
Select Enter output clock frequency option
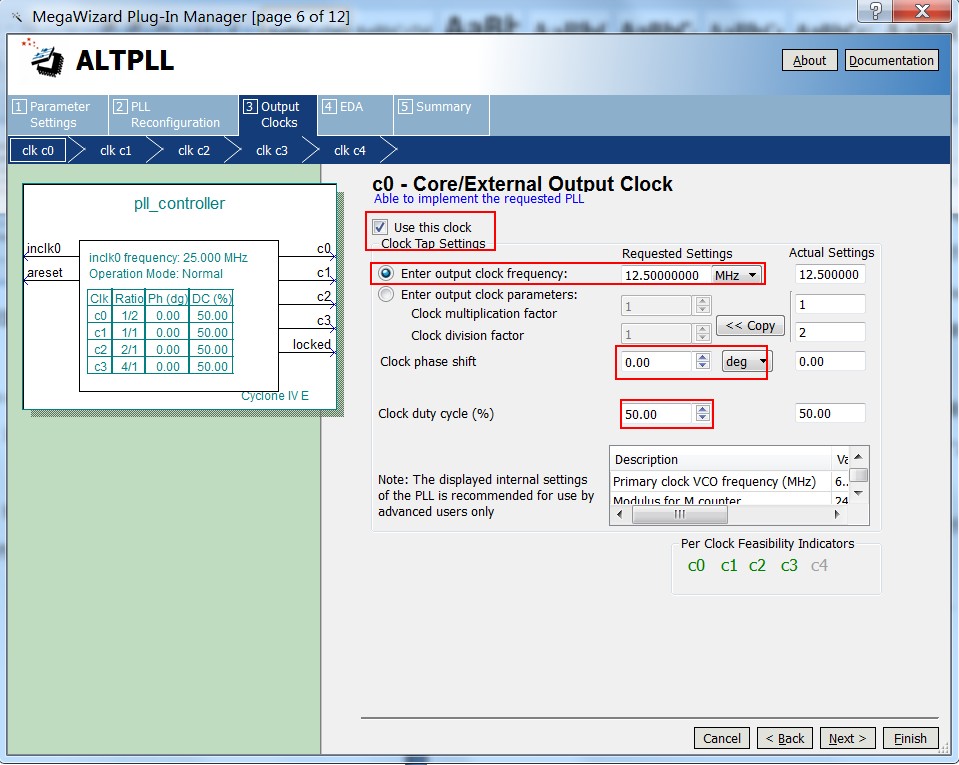click(386, 274)
